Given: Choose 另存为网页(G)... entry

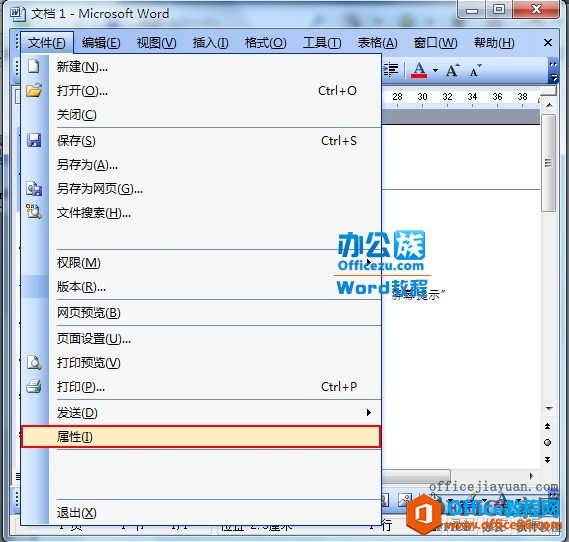Looking at the screenshot, I should (x=201, y=189).
